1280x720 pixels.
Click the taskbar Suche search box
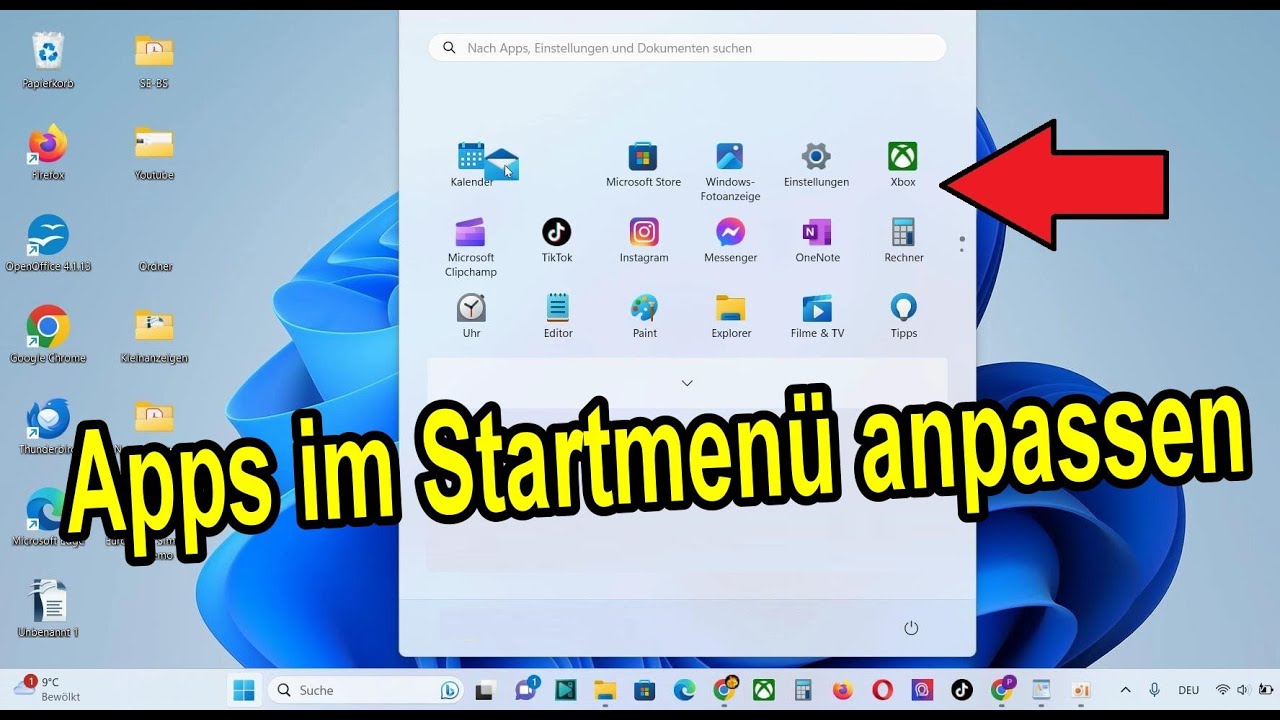(x=366, y=690)
